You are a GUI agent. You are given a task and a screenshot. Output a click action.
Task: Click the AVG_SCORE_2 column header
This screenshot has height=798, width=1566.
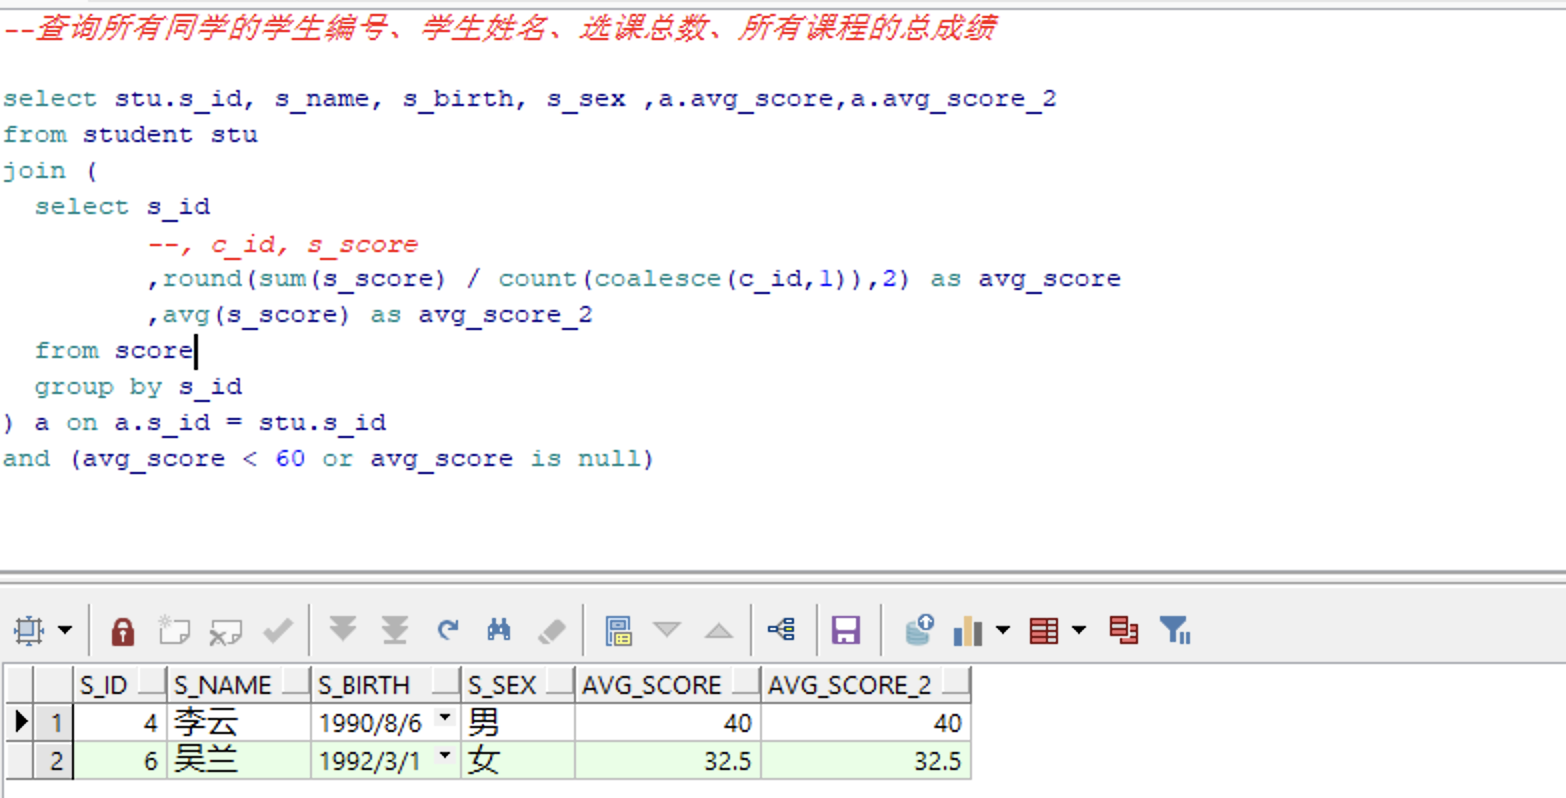pos(865,685)
